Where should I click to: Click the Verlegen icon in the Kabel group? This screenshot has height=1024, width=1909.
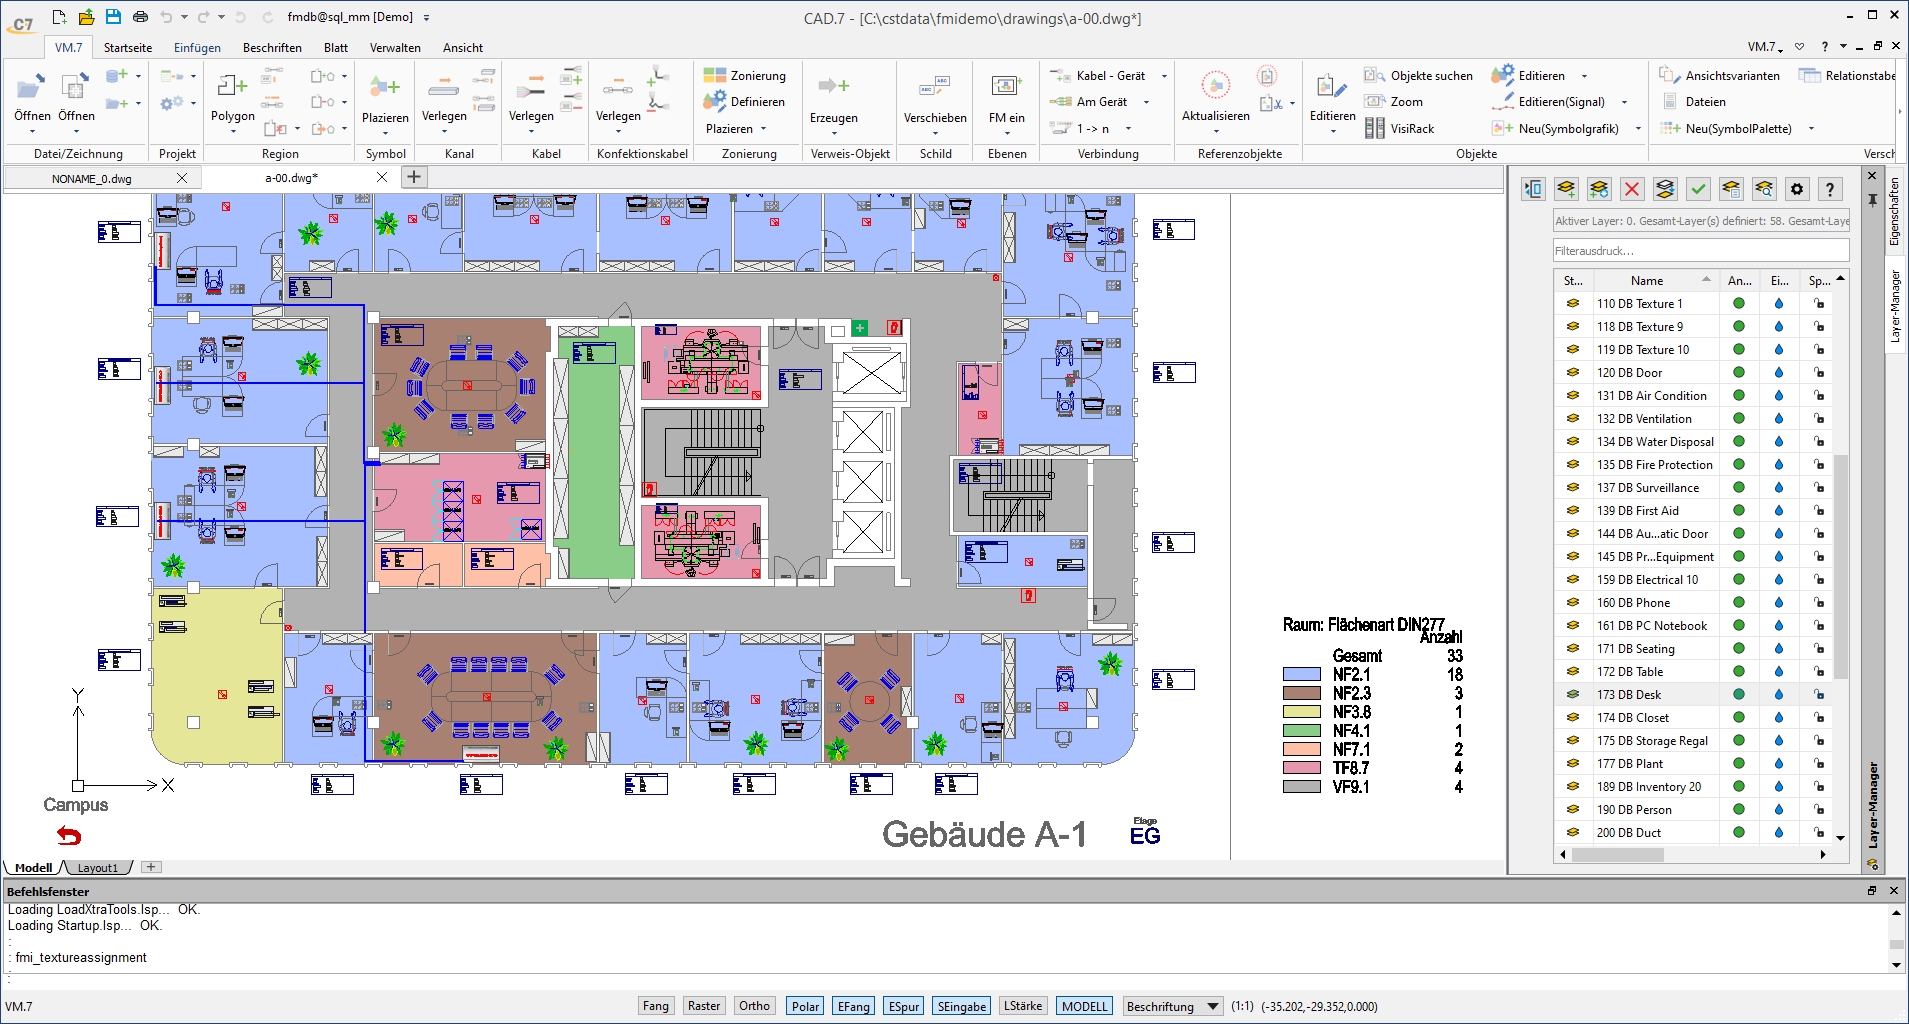click(530, 88)
